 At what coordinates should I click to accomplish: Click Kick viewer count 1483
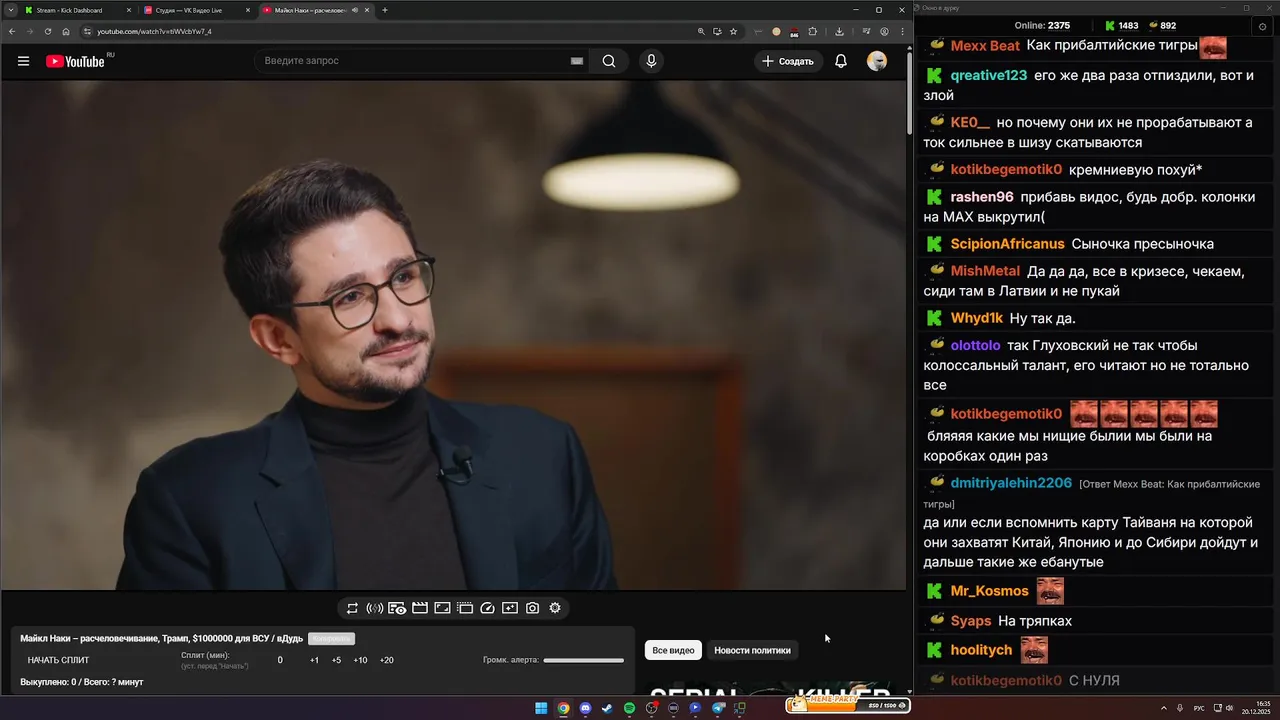(x=1121, y=26)
